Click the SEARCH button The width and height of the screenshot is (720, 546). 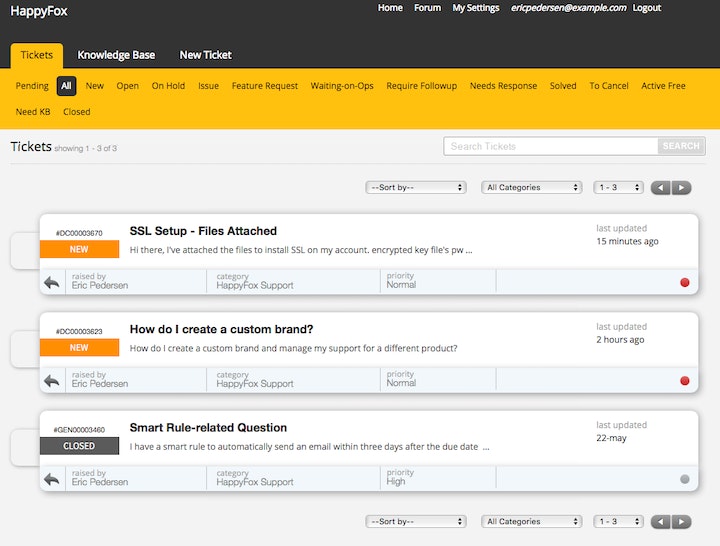coord(681,146)
